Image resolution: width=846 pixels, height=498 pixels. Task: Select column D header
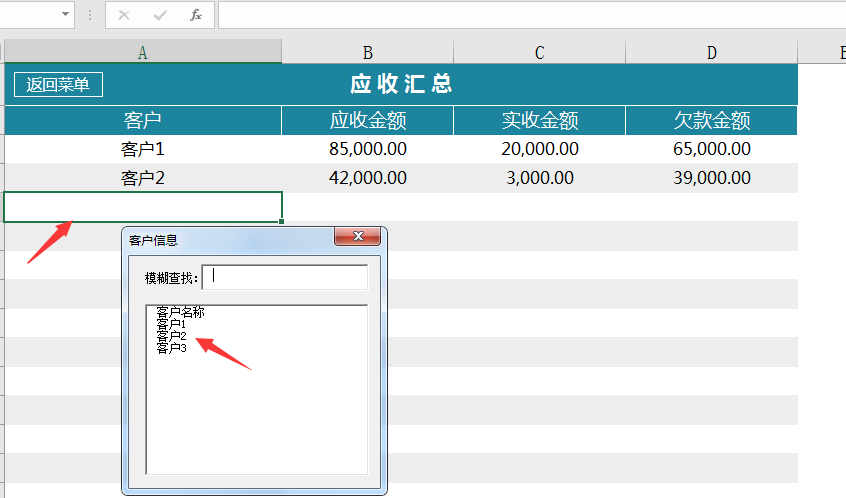(x=712, y=52)
